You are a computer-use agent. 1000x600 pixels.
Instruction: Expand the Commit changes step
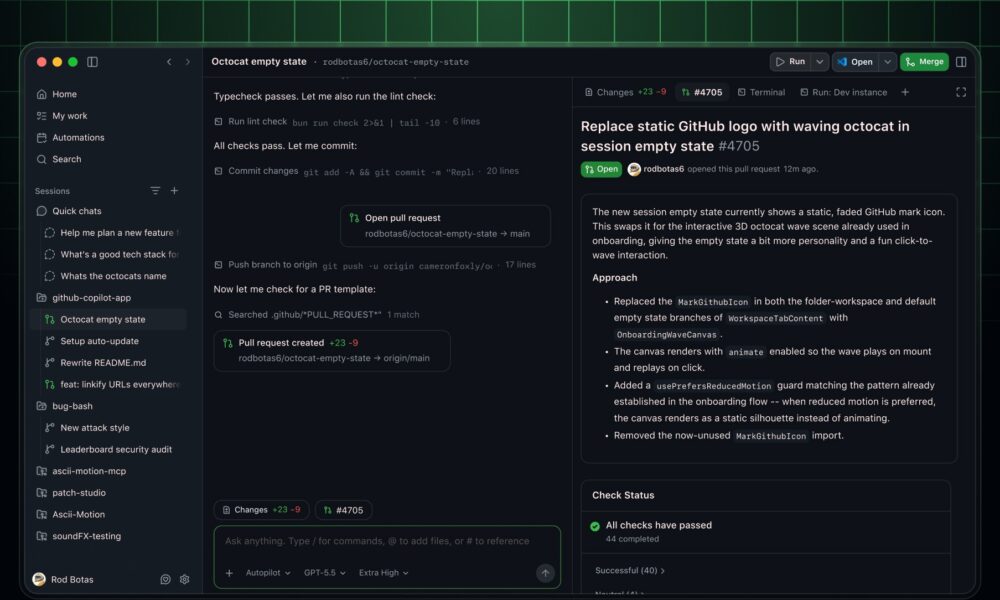coord(366,171)
